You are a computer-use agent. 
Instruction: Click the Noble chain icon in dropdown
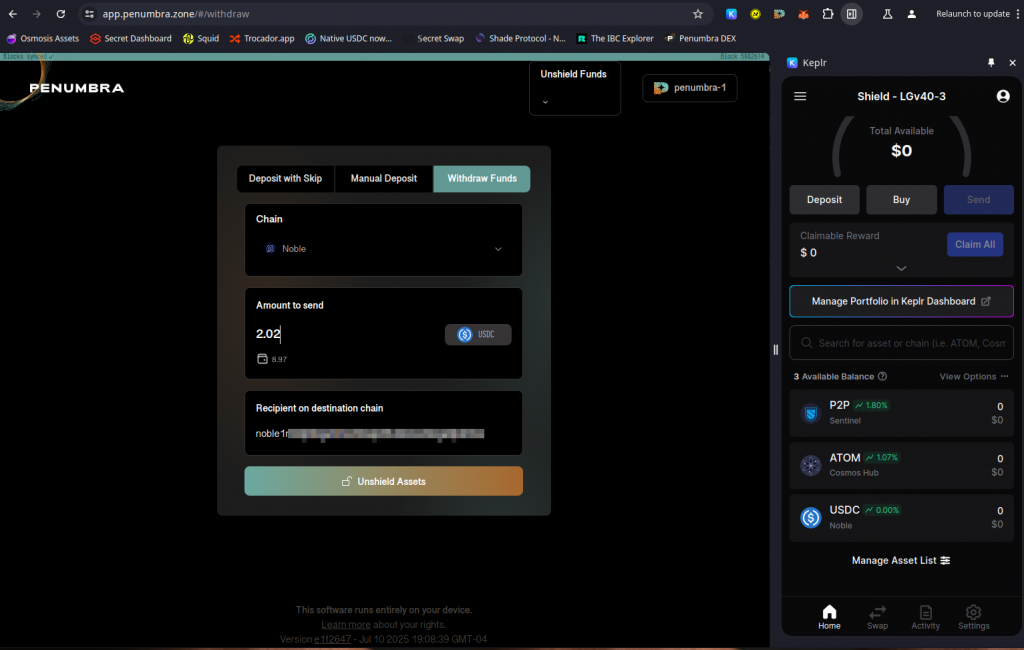coord(270,249)
